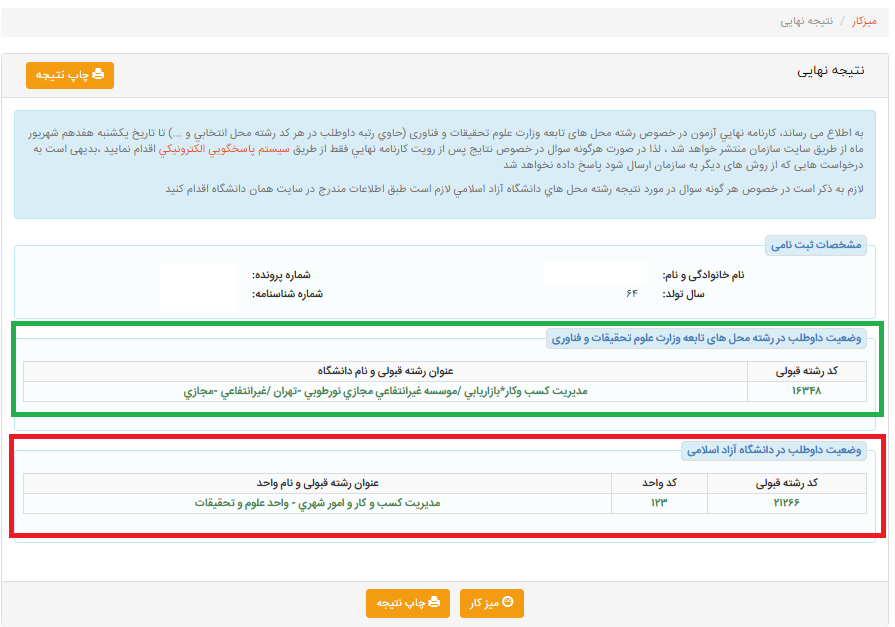
Task: Select the unit code cell ۱۲۳
Action: pos(659,503)
